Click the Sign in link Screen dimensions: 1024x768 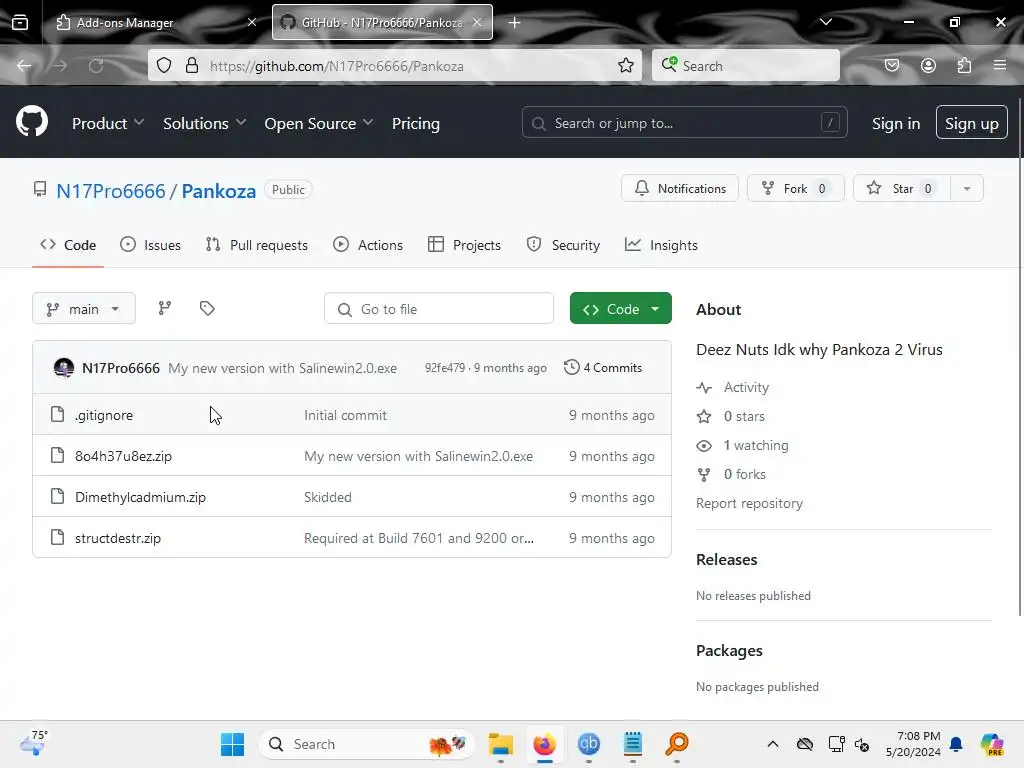tap(895, 123)
